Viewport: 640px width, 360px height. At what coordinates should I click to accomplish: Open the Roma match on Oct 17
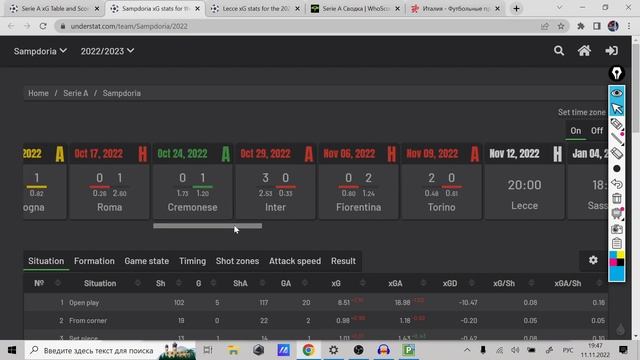(109, 181)
